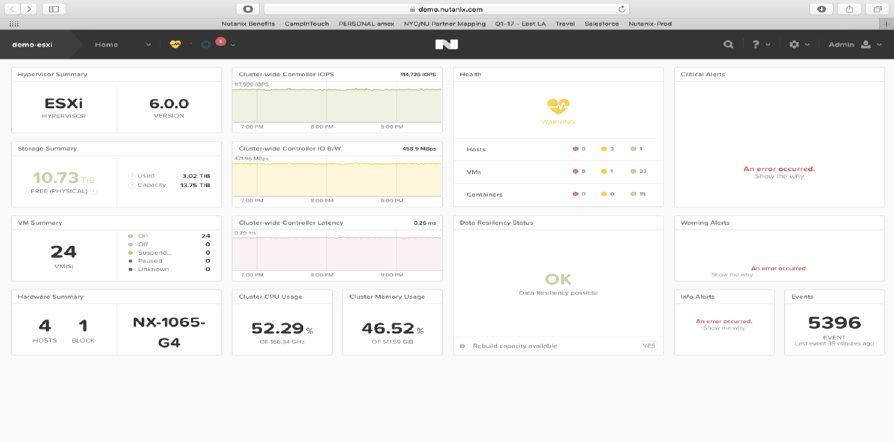Image resolution: width=894 pixels, height=442 pixels.
Task: Click the red alert count badge
Action: [221, 41]
